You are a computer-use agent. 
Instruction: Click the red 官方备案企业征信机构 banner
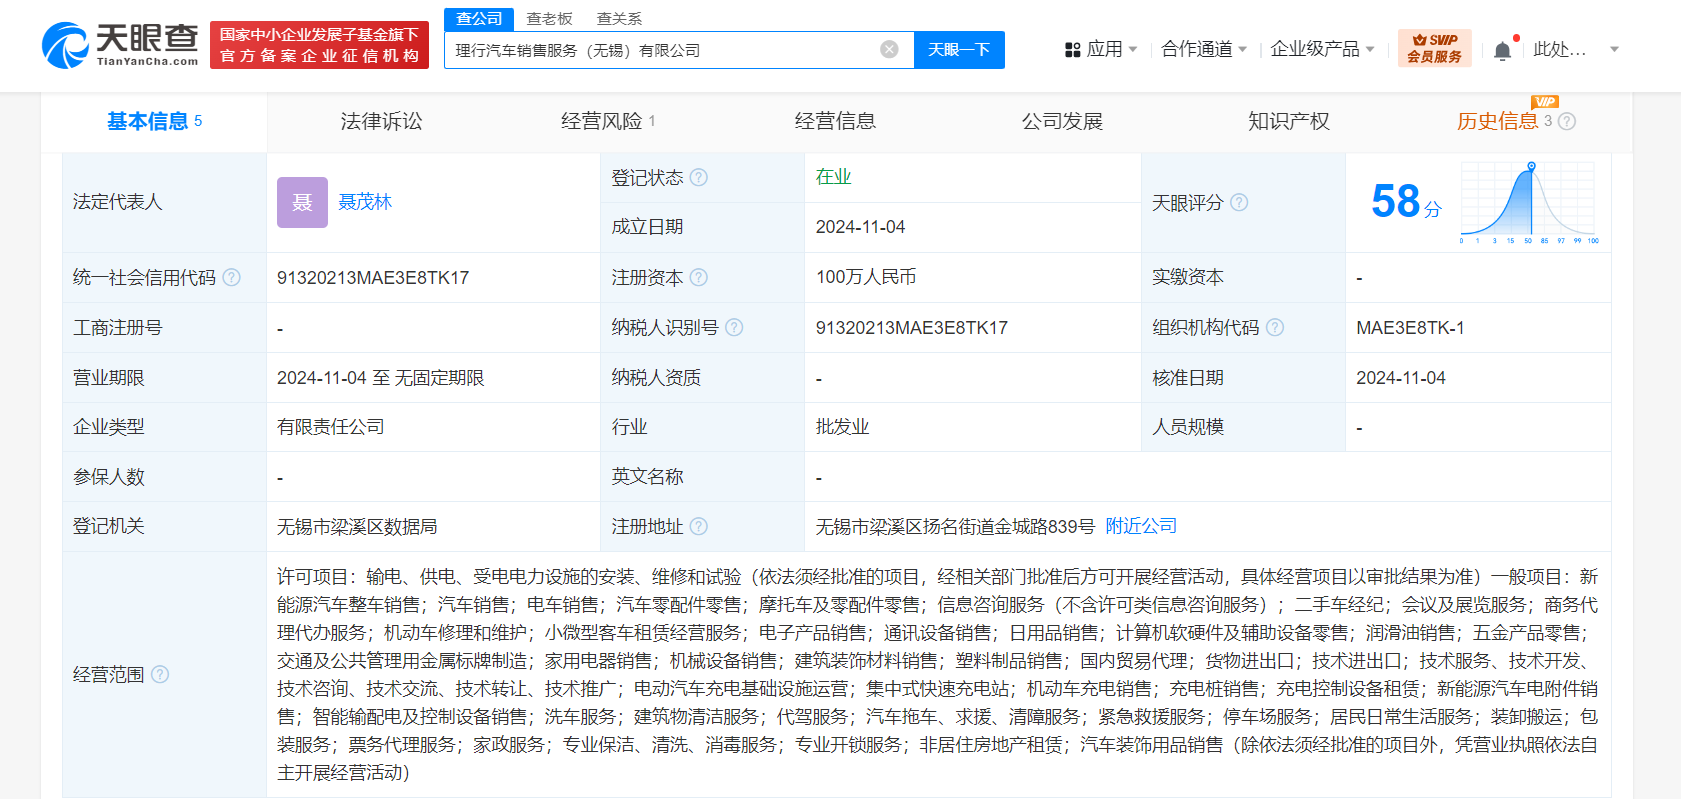click(319, 46)
